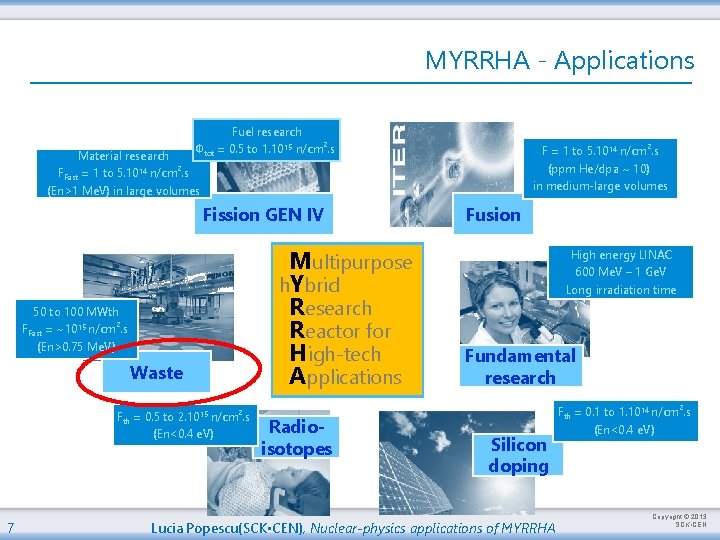Click the 'Fth = 0.1 to 1.10^14' info box
Image resolution: width=720 pixels, height=540 pixels.
(x=625, y=420)
